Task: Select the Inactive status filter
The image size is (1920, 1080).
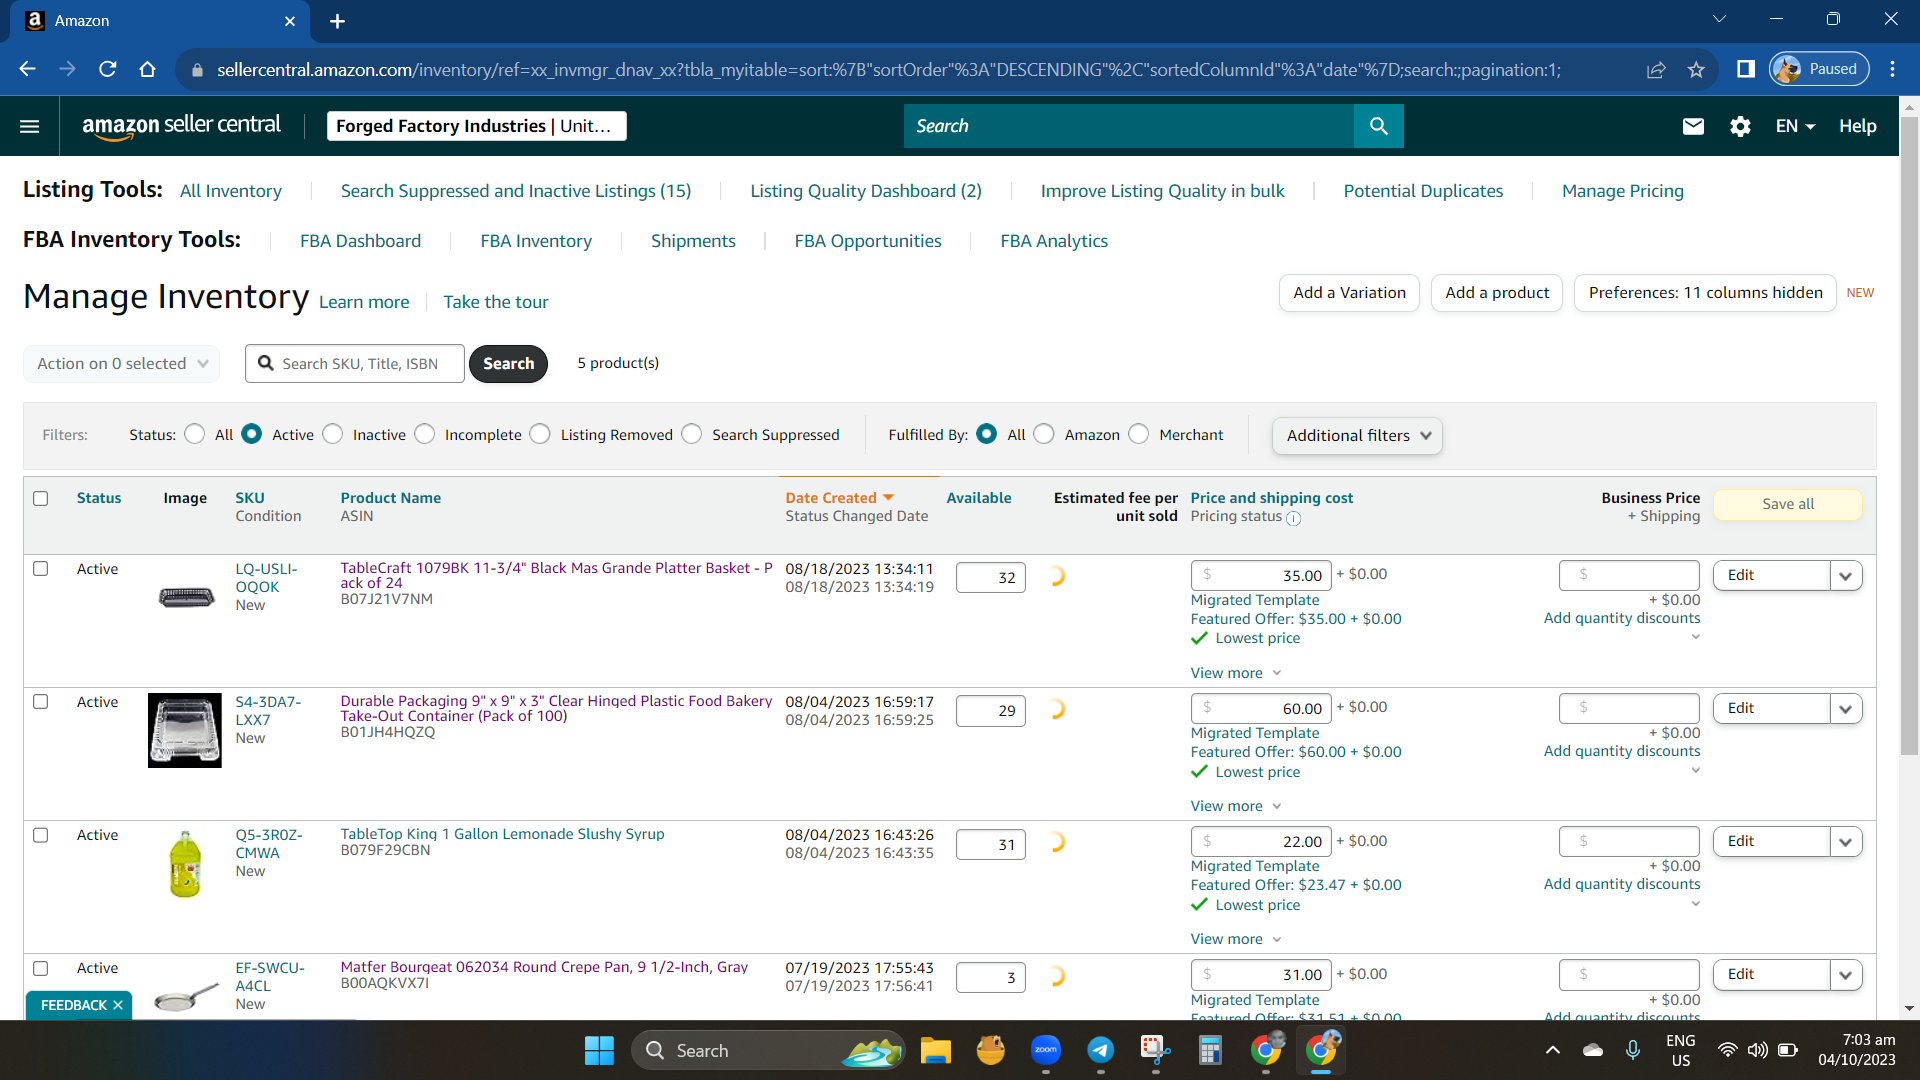Action: (x=333, y=434)
